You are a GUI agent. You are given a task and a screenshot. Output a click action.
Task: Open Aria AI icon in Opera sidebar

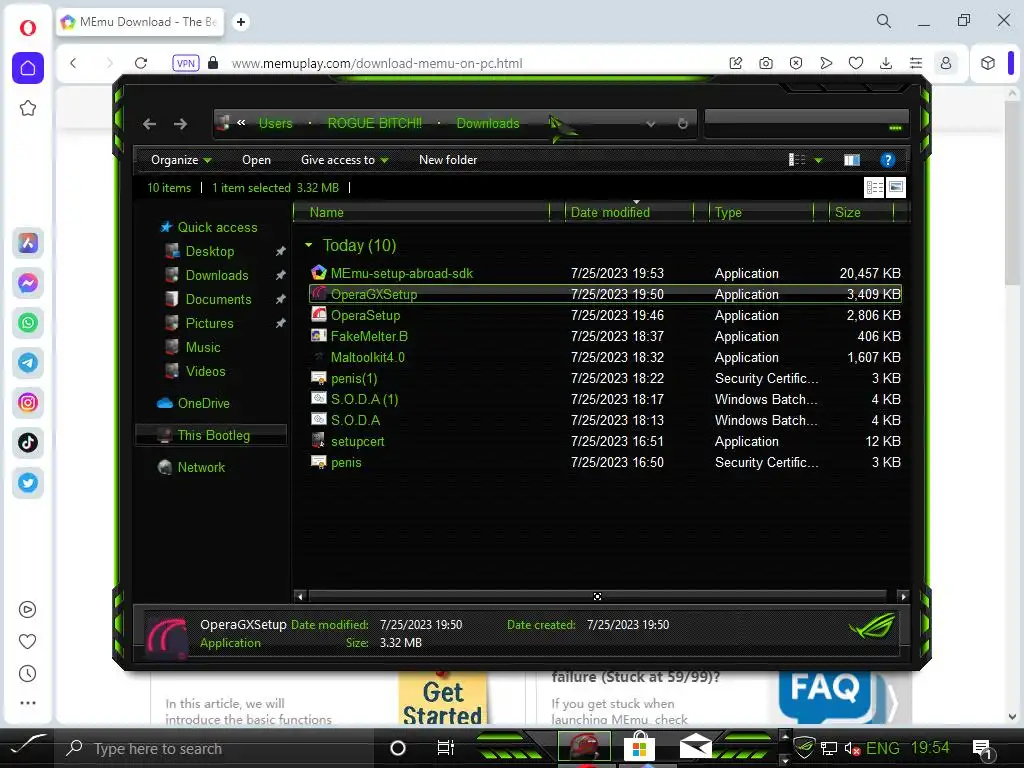tap(27, 243)
